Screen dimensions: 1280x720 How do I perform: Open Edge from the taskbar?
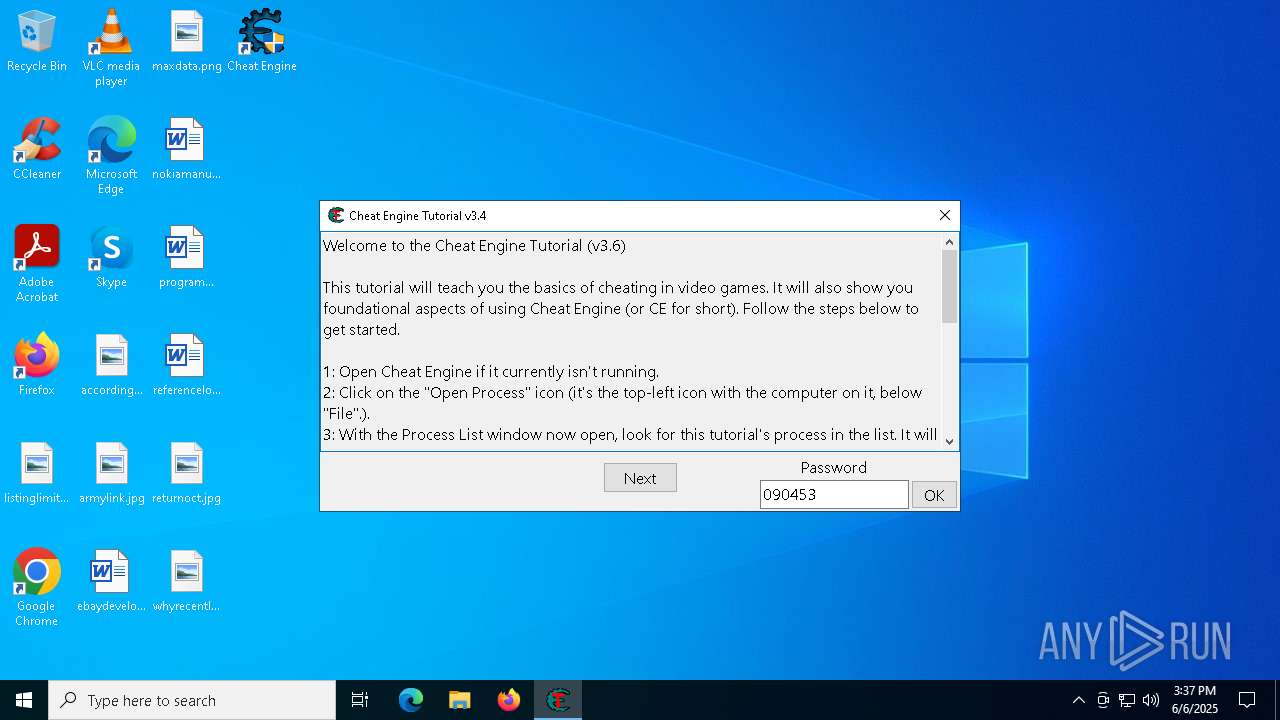[411, 700]
